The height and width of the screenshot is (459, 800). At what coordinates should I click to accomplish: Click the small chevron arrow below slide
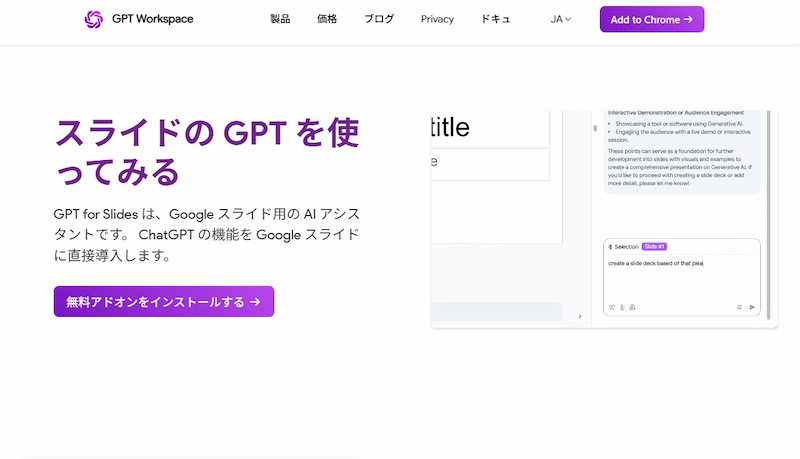point(580,316)
